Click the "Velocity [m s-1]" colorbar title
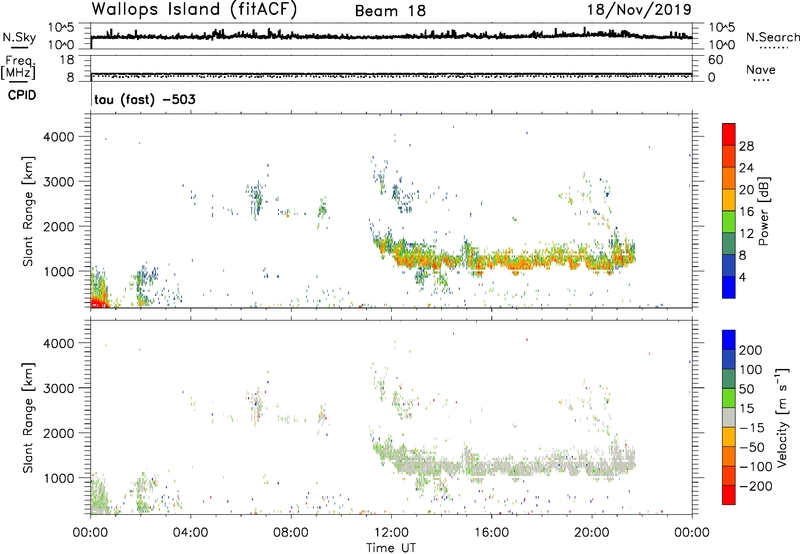This screenshot has height=554, width=800. click(x=782, y=417)
